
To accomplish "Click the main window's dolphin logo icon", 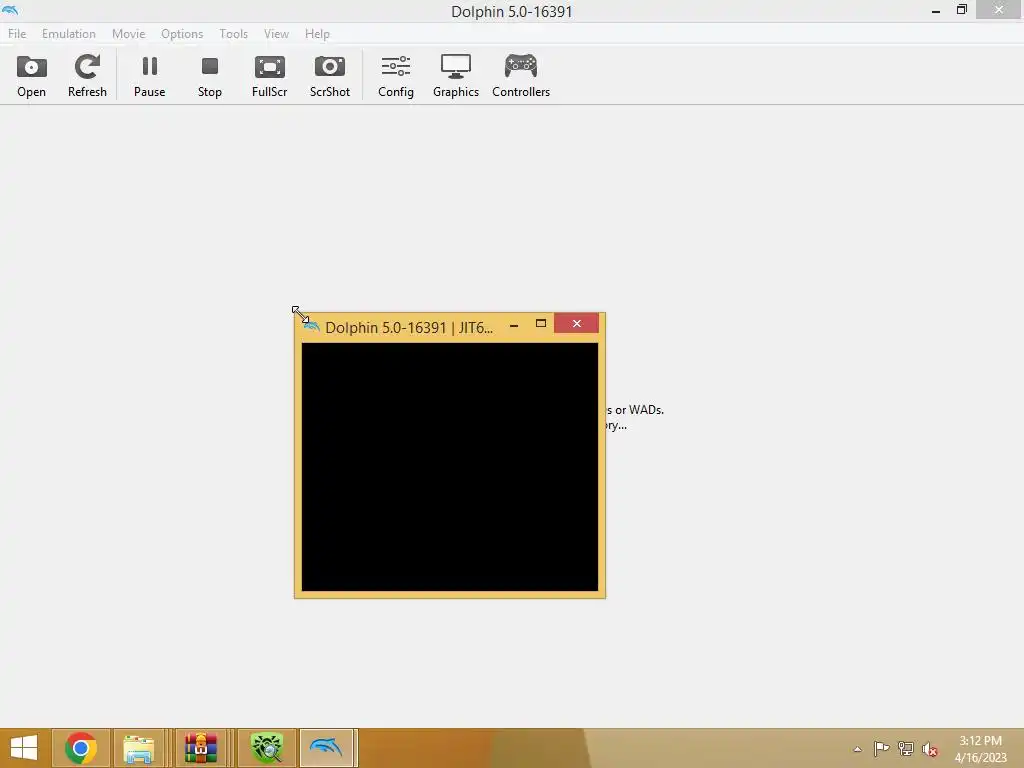I will coord(10,10).
